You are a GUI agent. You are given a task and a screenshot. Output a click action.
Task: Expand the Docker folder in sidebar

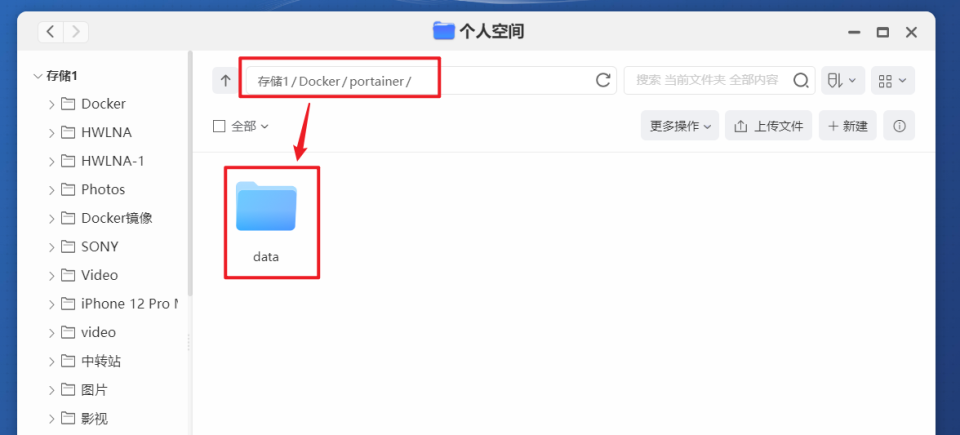pyautogui.click(x=51, y=104)
